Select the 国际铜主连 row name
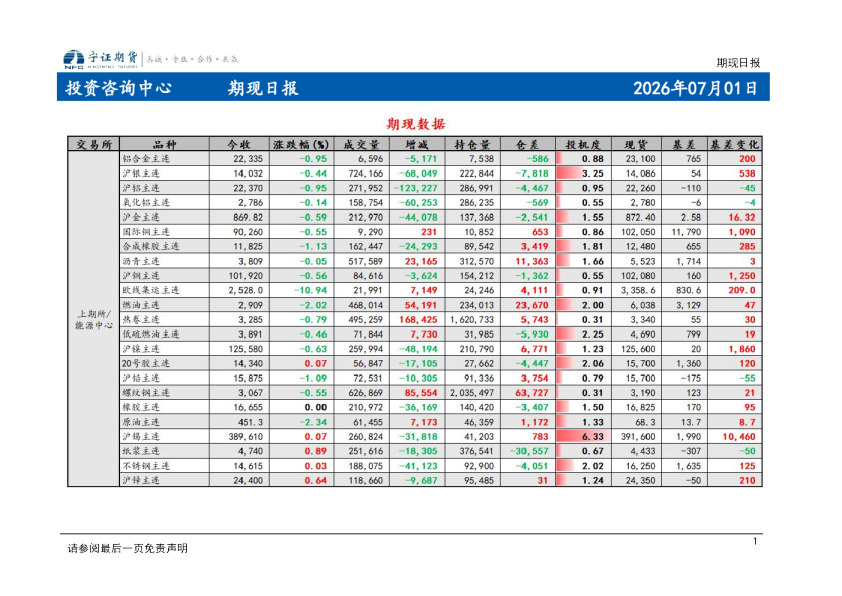Screen dimensions: 842x596 point(146,232)
